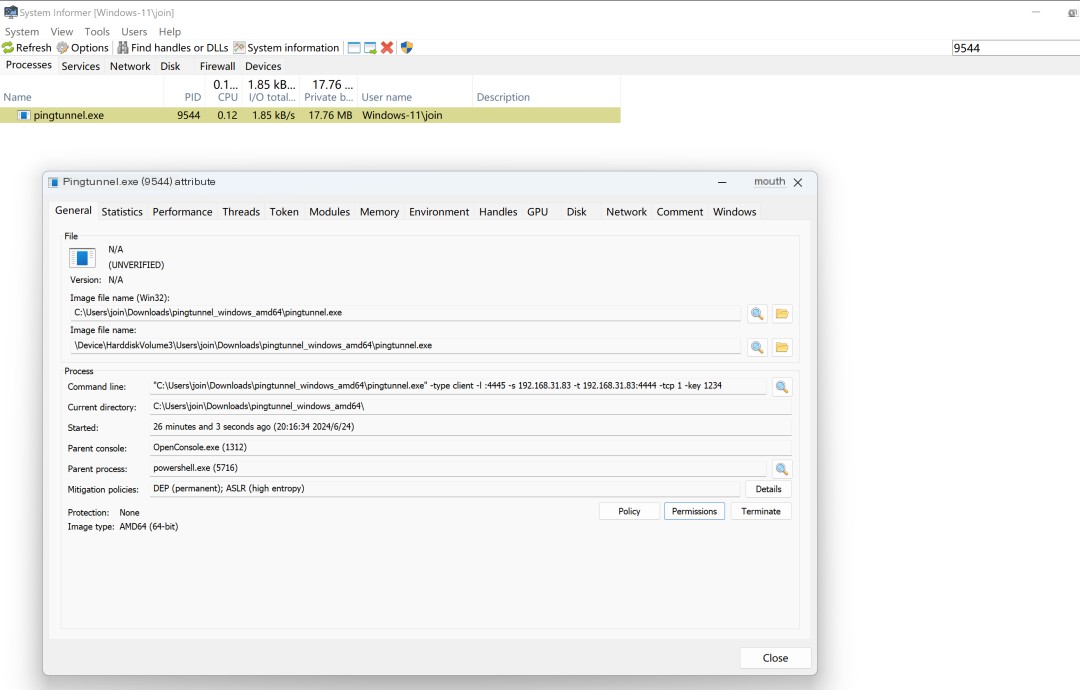Image resolution: width=1080 pixels, height=690 pixels.
Task: Switch to the main Network tab
Action: pos(130,66)
